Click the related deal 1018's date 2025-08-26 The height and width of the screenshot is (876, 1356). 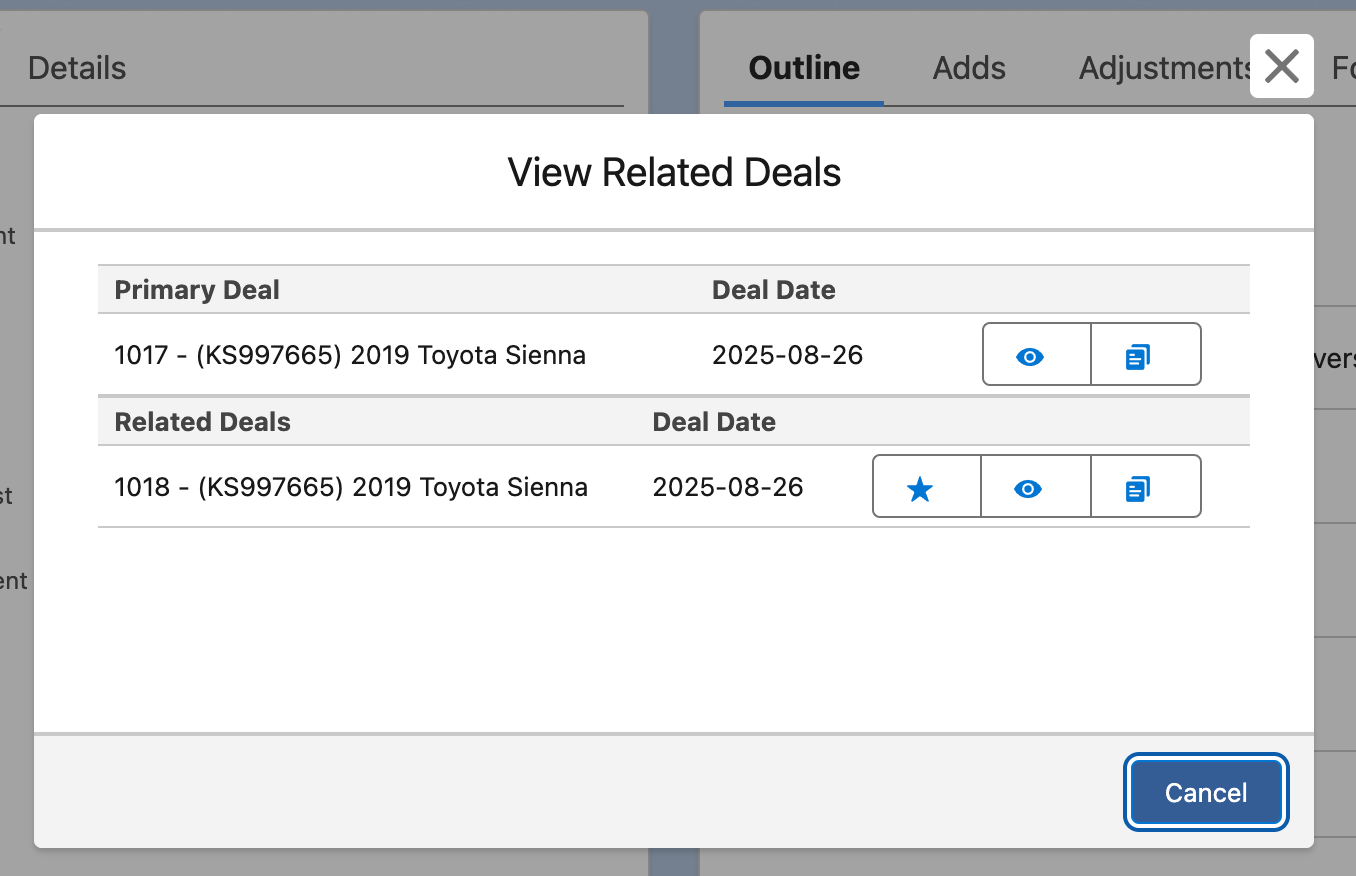tap(728, 487)
